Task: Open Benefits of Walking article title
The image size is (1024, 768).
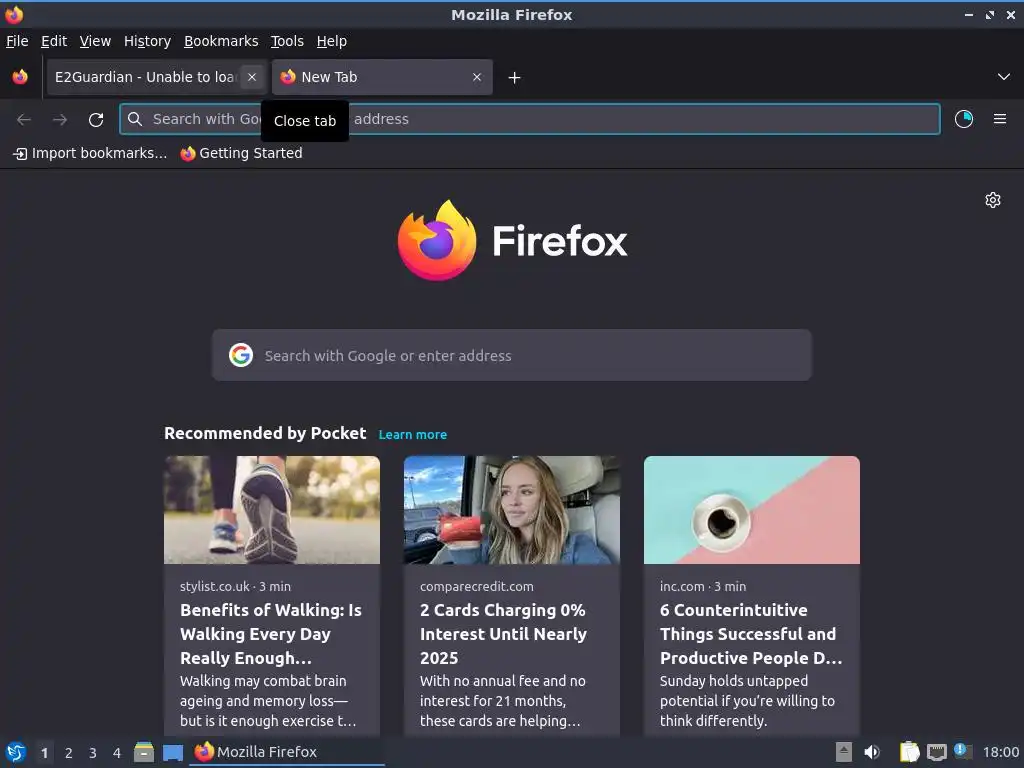Action: pyautogui.click(x=271, y=634)
